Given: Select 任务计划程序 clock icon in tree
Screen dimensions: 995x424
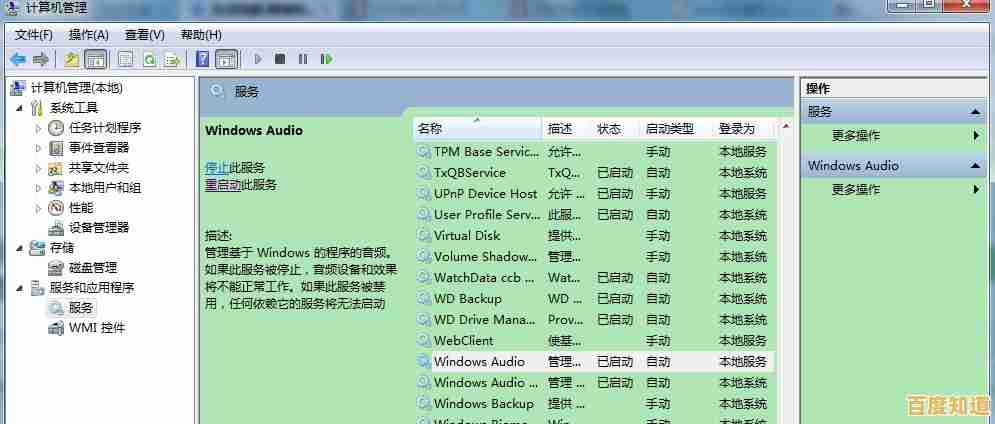Looking at the screenshot, I should [56, 128].
